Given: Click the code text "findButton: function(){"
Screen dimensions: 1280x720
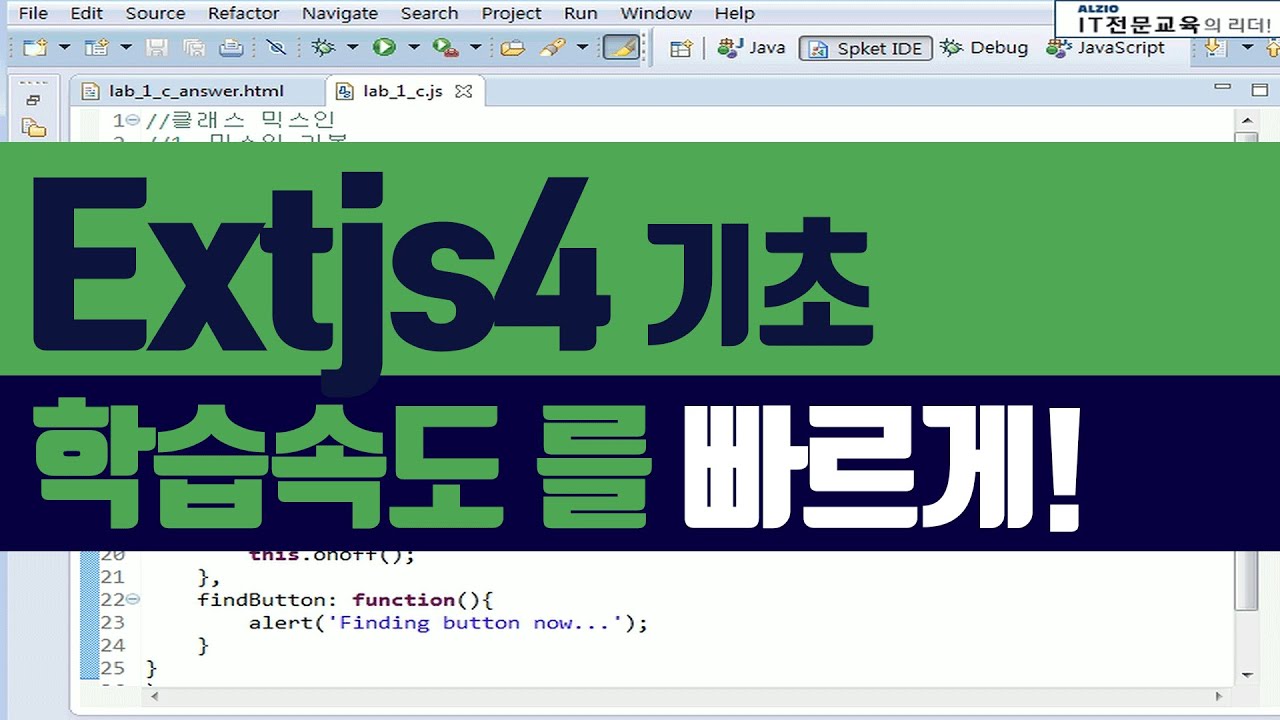Looking at the screenshot, I should point(345,600).
